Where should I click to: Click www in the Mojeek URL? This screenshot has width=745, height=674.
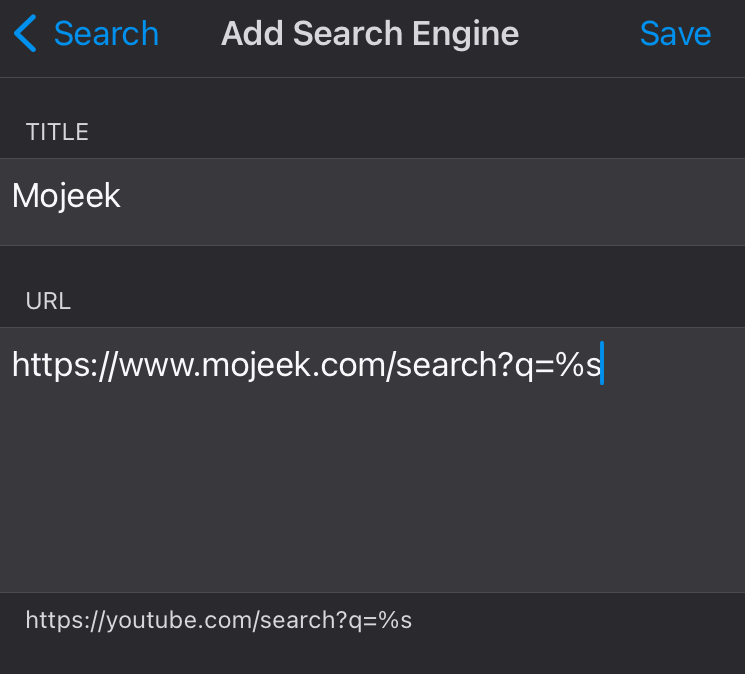[157, 365]
